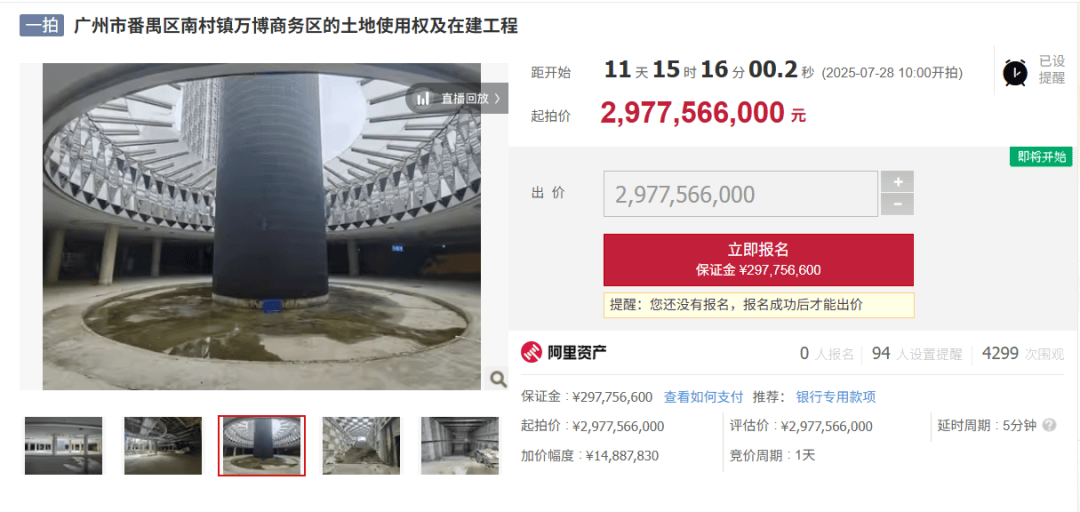
Task: Click into the 出价 bid amount field
Action: coord(740,194)
